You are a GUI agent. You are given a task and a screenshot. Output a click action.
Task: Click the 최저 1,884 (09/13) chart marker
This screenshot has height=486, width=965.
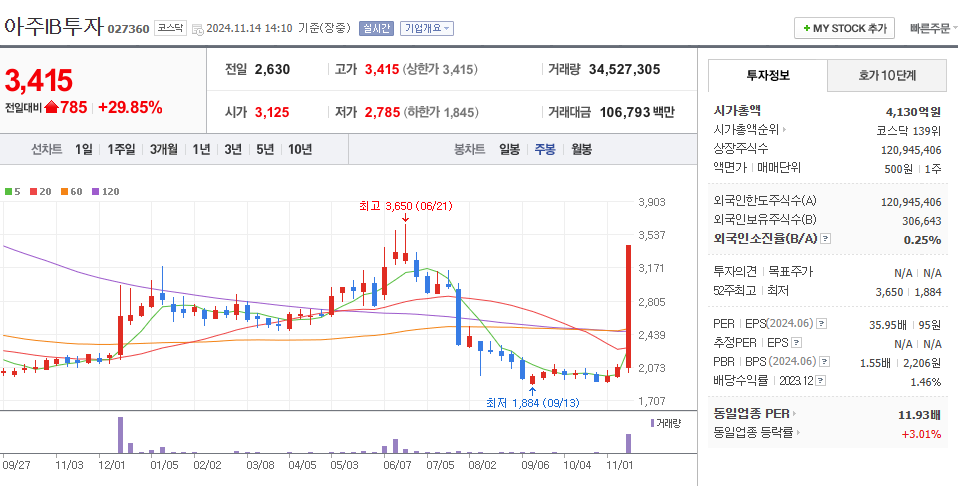click(532, 403)
